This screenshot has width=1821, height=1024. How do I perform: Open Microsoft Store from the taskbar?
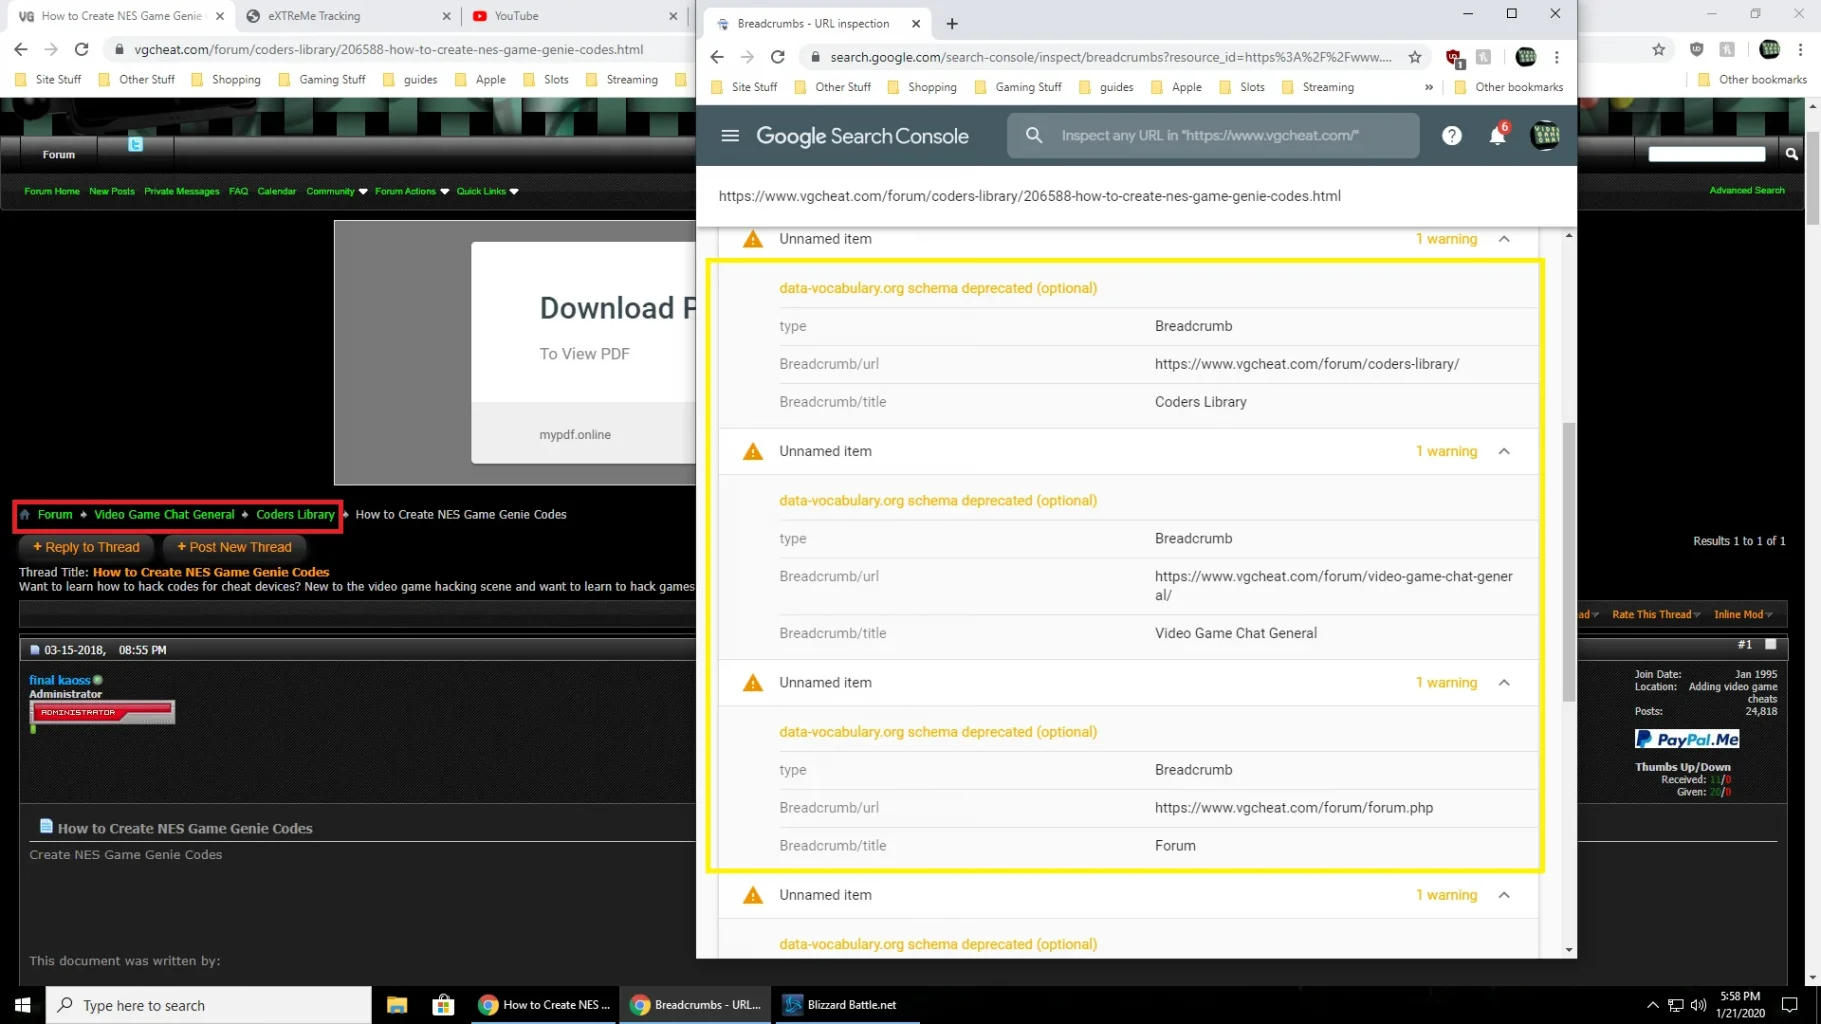click(443, 1005)
